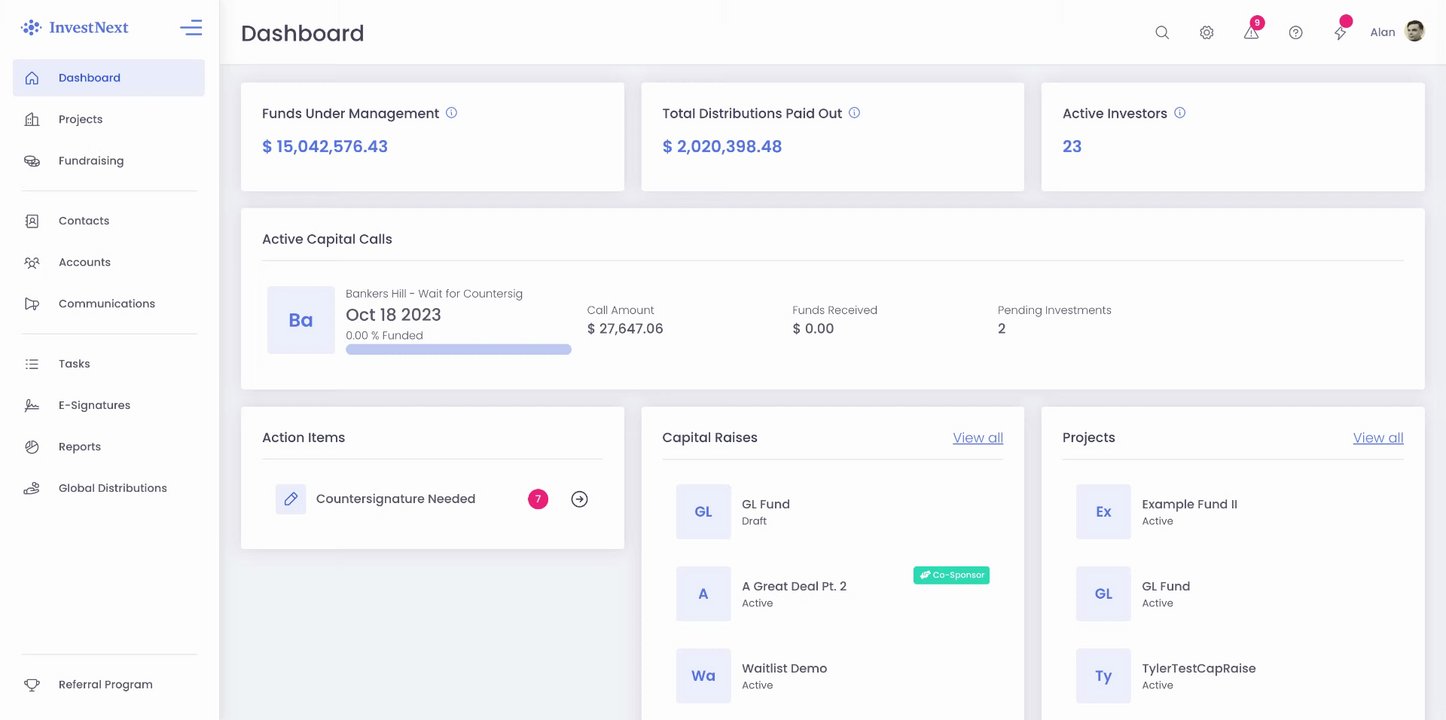Click View all in Capital Raises

click(x=977, y=438)
